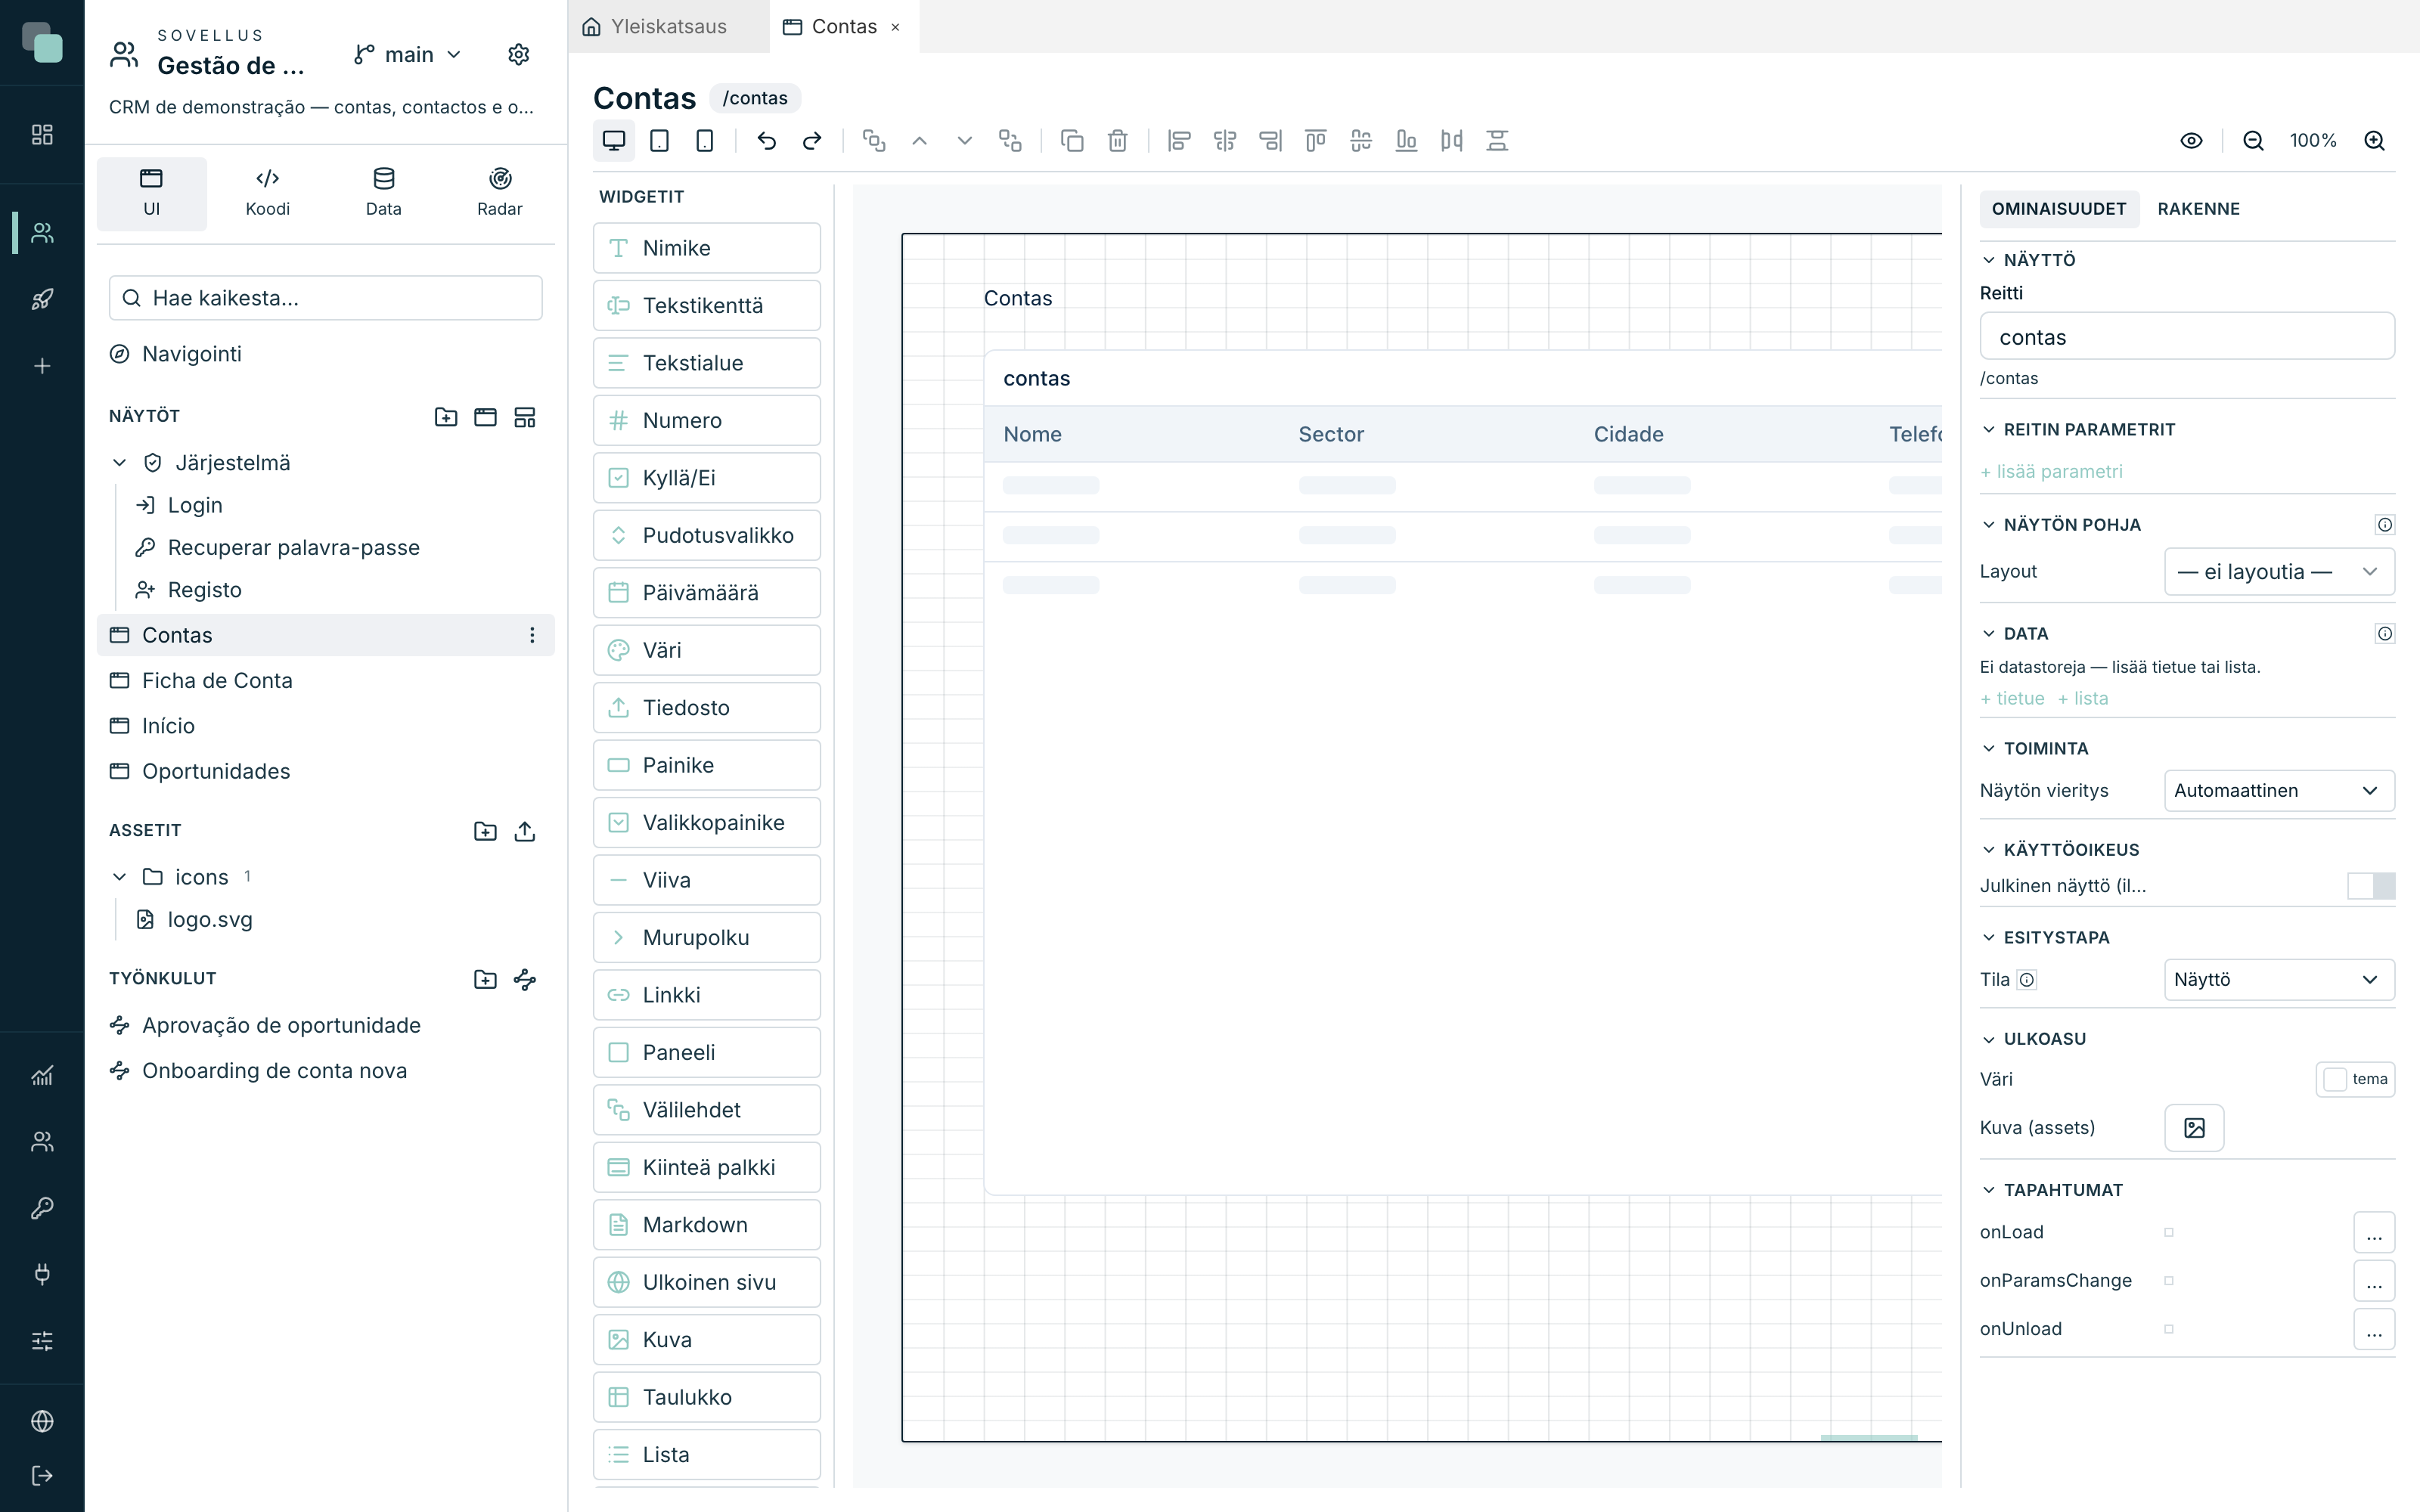Open the rocket icon in left rail

(x=42, y=299)
